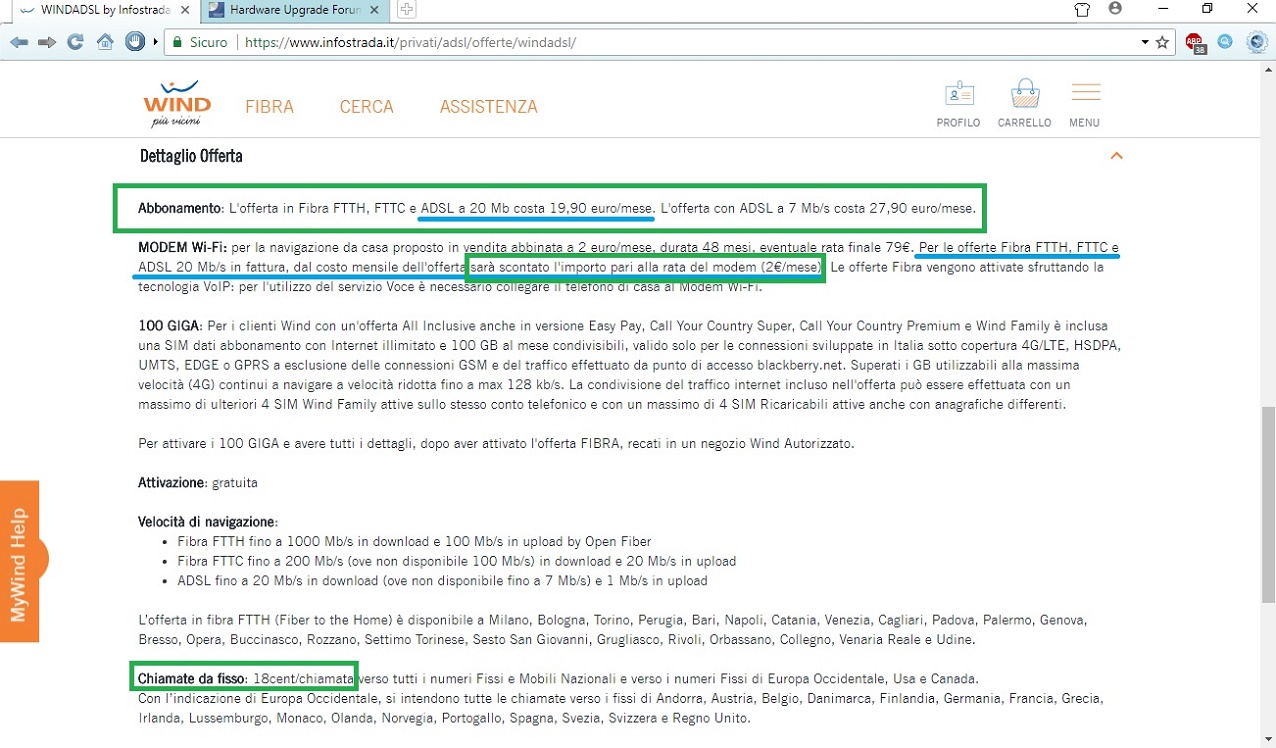Open the FIBRA navigation item
The height and width of the screenshot is (748, 1276).
pos(270,107)
